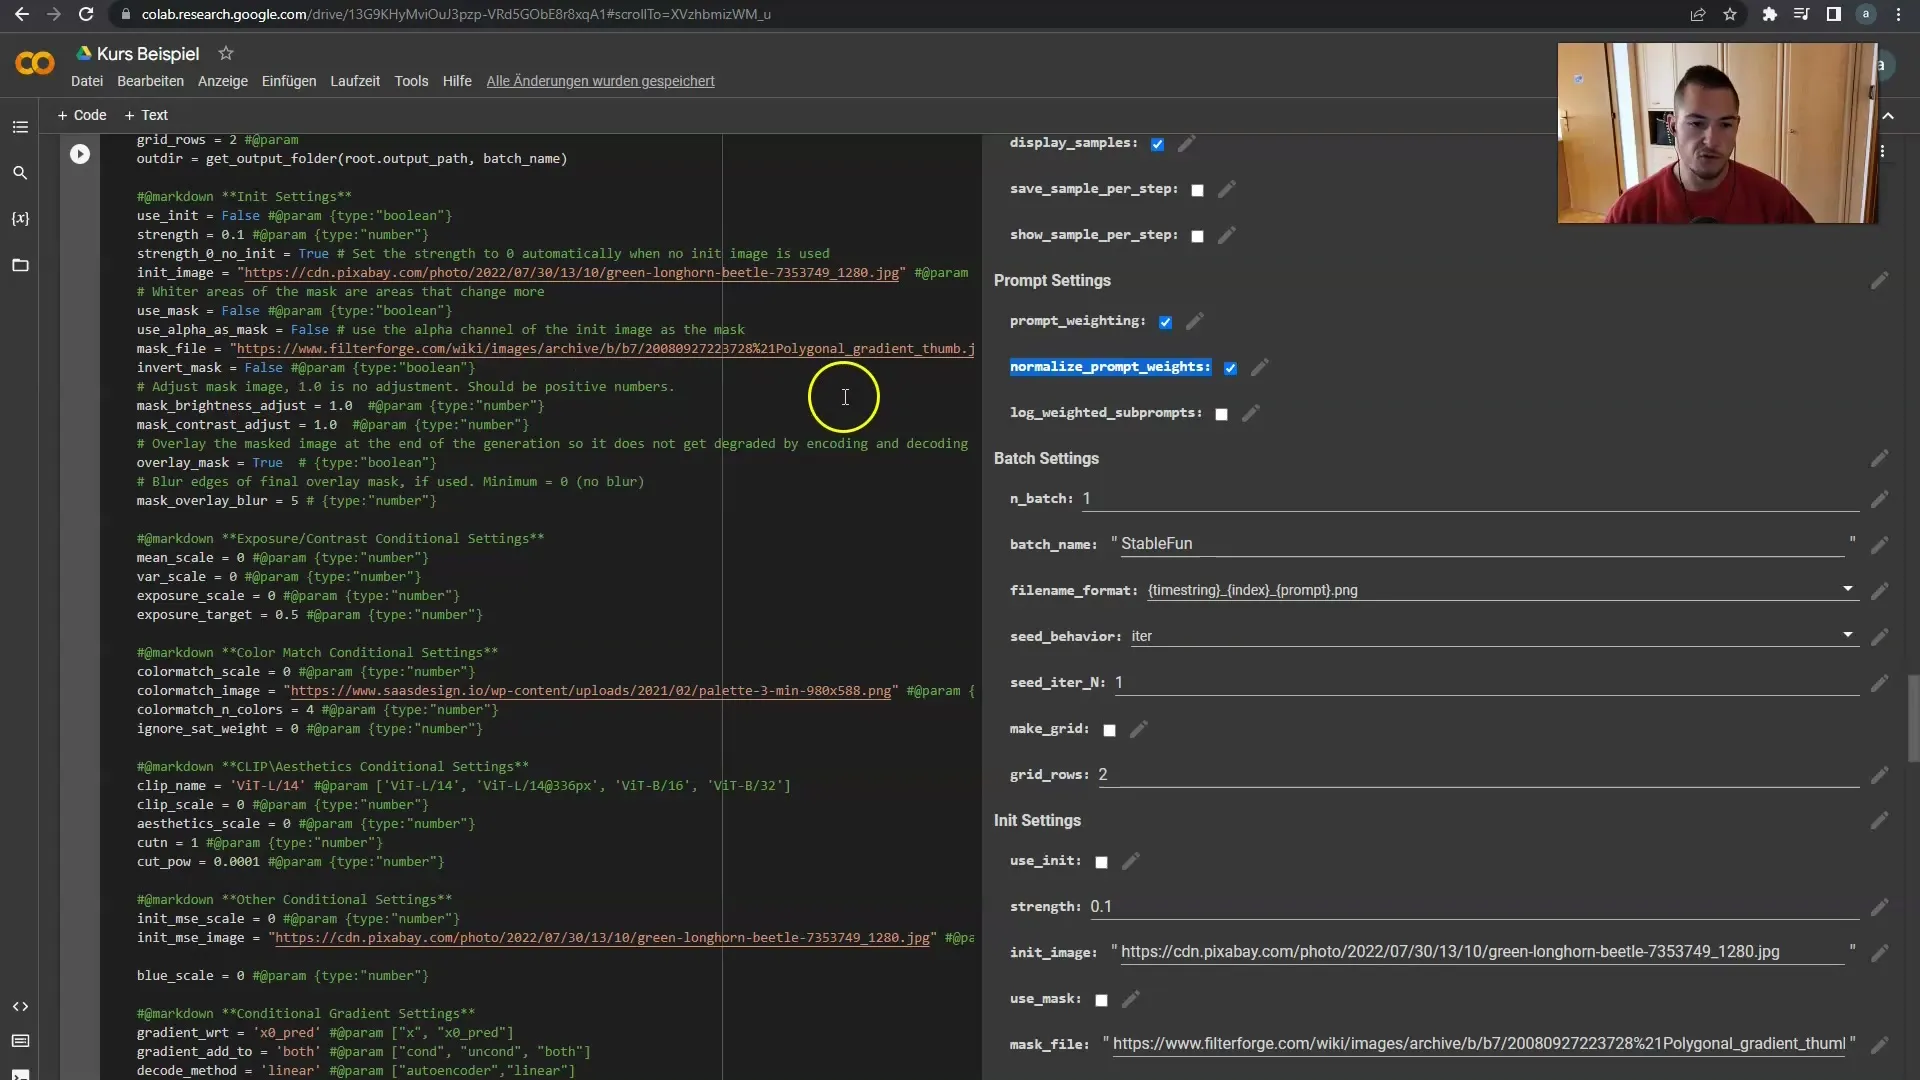Run the code cell with the play icon
This screenshot has height=1080, width=1920.
pyautogui.click(x=80, y=154)
